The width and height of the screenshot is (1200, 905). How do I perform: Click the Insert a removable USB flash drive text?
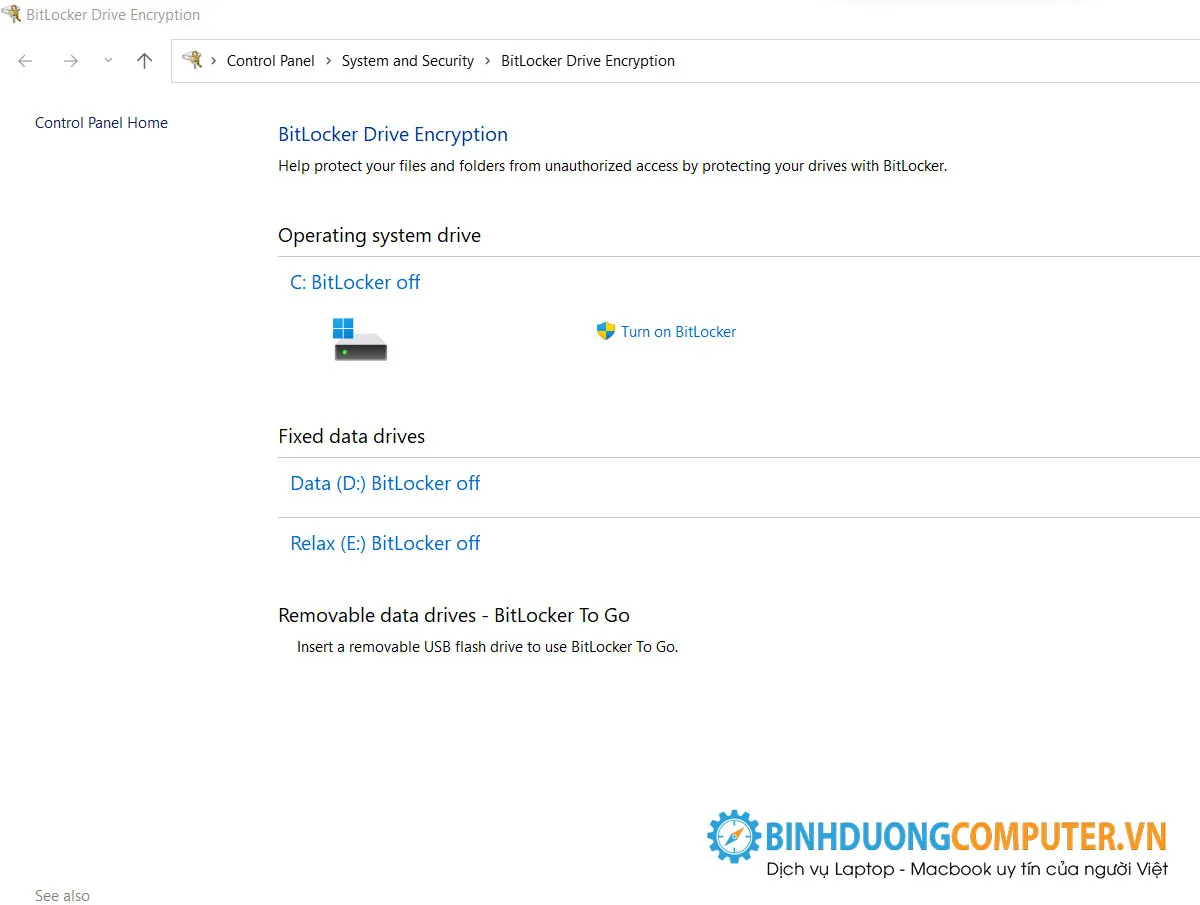(x=487, y=647)
